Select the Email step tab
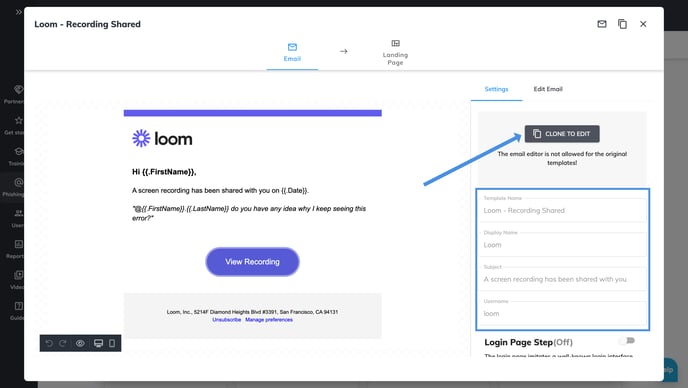This screenshot has height=388, width=688. (x=292, y=52)
